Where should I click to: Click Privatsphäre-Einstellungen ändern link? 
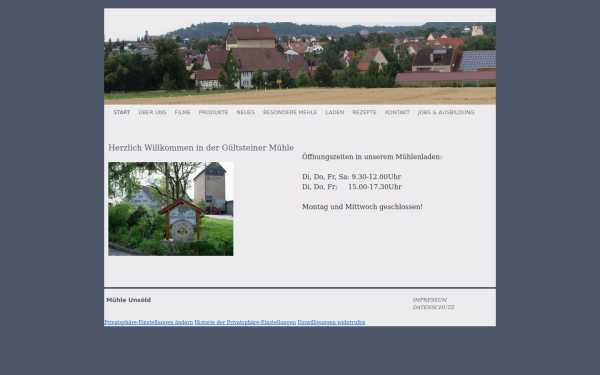(148, 322)
